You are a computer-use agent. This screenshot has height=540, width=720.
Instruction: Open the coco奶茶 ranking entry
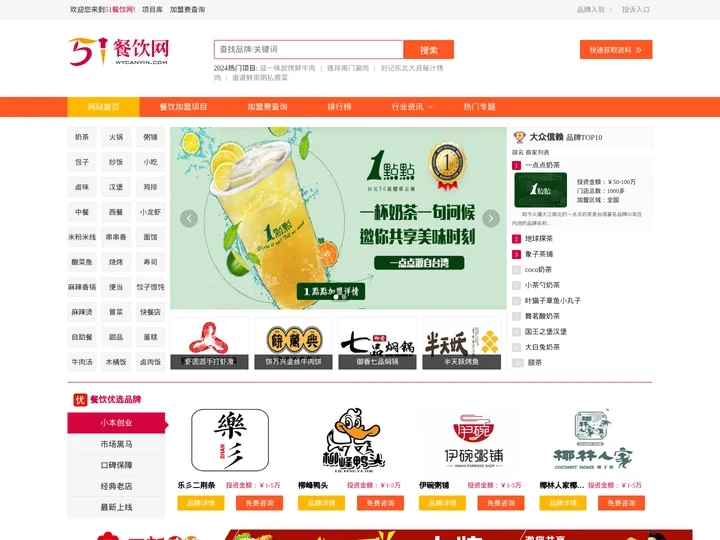click(x=538, y=270)
